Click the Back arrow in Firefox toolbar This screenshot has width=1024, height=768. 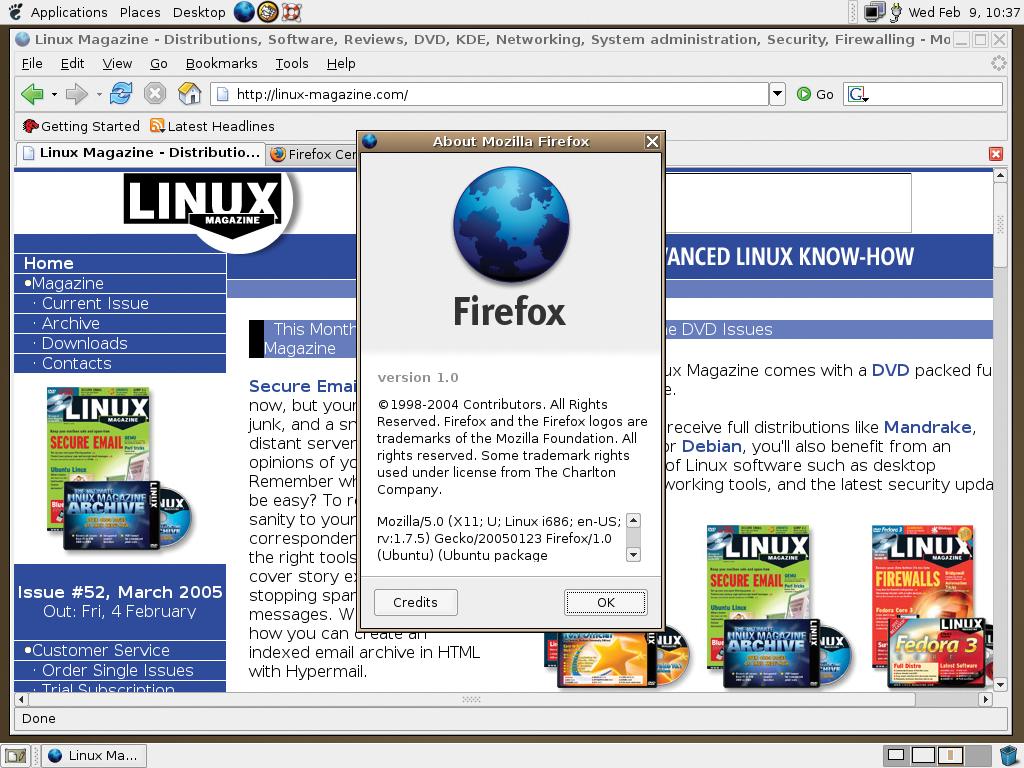point(32,94)
